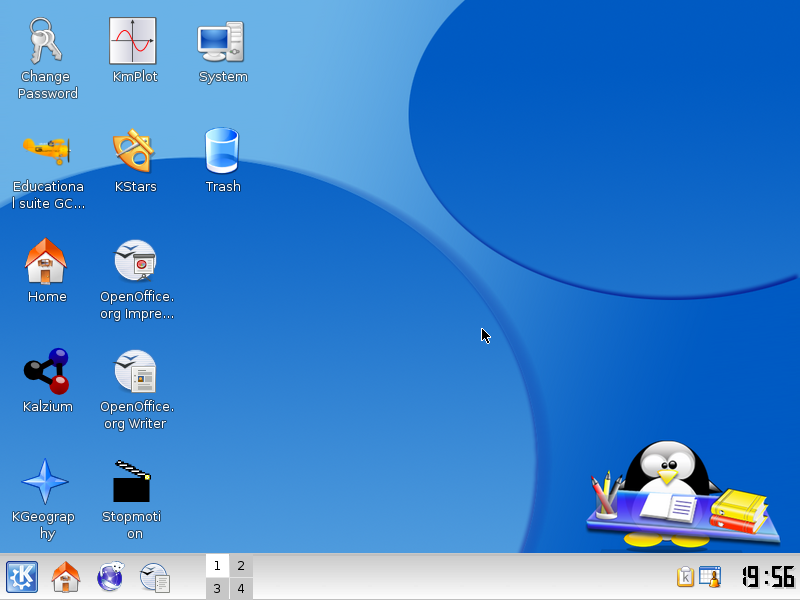Open OpenOffice.org Impress
800x600 pixels.
click(135, 261)
